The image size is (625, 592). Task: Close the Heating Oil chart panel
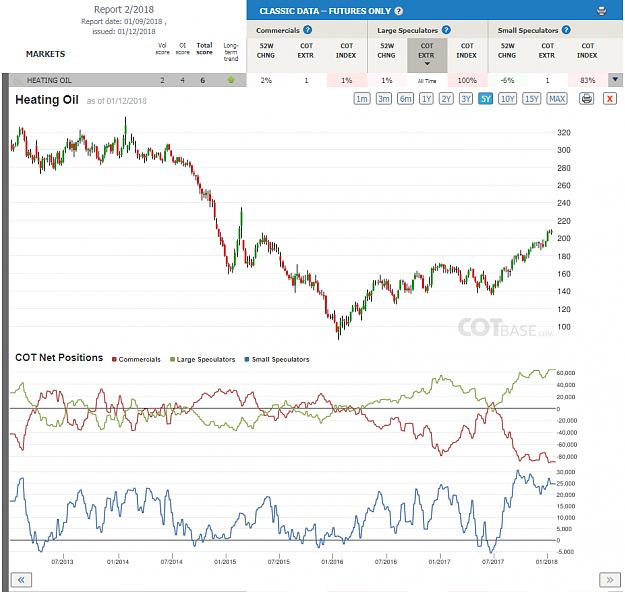tap(609, 98)
